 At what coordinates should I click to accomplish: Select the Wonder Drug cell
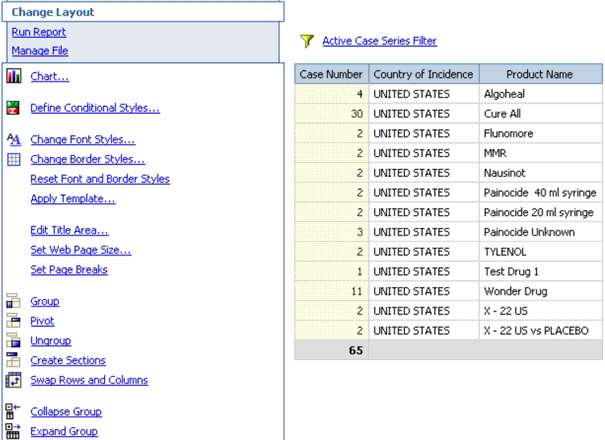[541, 291]
